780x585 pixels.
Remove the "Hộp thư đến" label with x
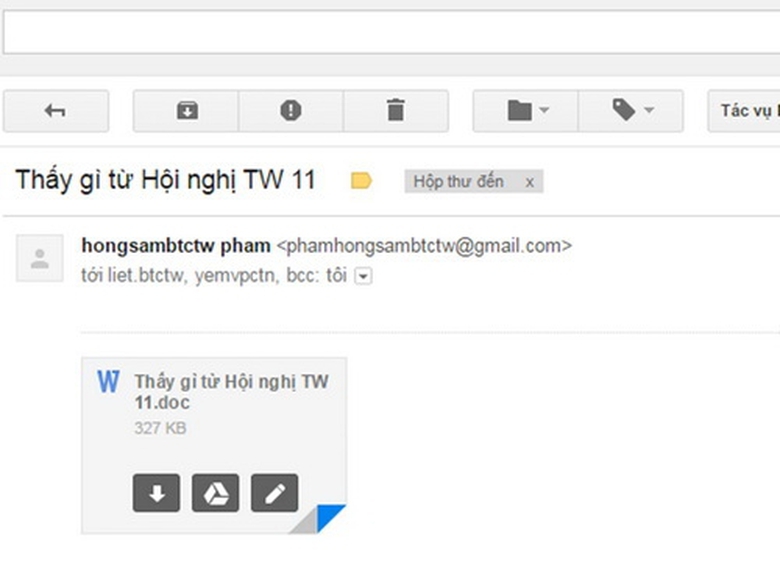[x=529, y=182]
